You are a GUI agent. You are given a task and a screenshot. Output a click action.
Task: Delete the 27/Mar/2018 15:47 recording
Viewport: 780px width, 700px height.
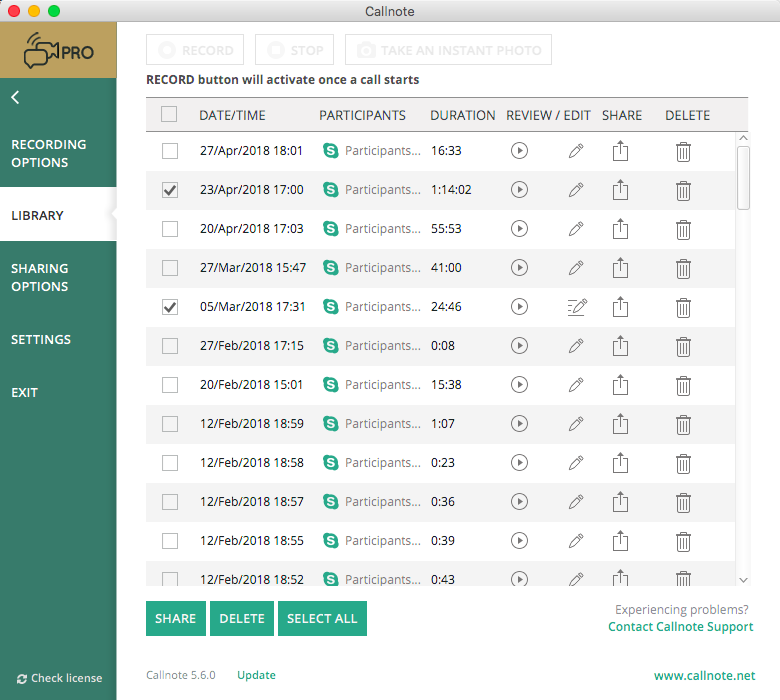tap(683, 269)
